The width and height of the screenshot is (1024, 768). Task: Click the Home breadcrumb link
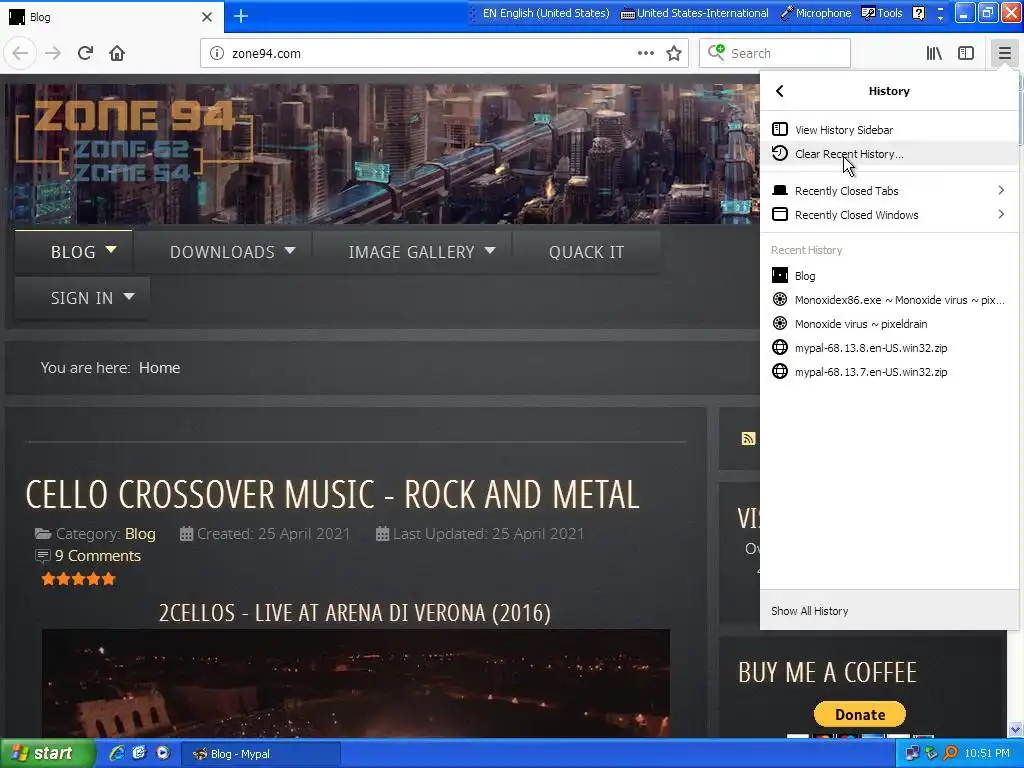tap(159, 368)
